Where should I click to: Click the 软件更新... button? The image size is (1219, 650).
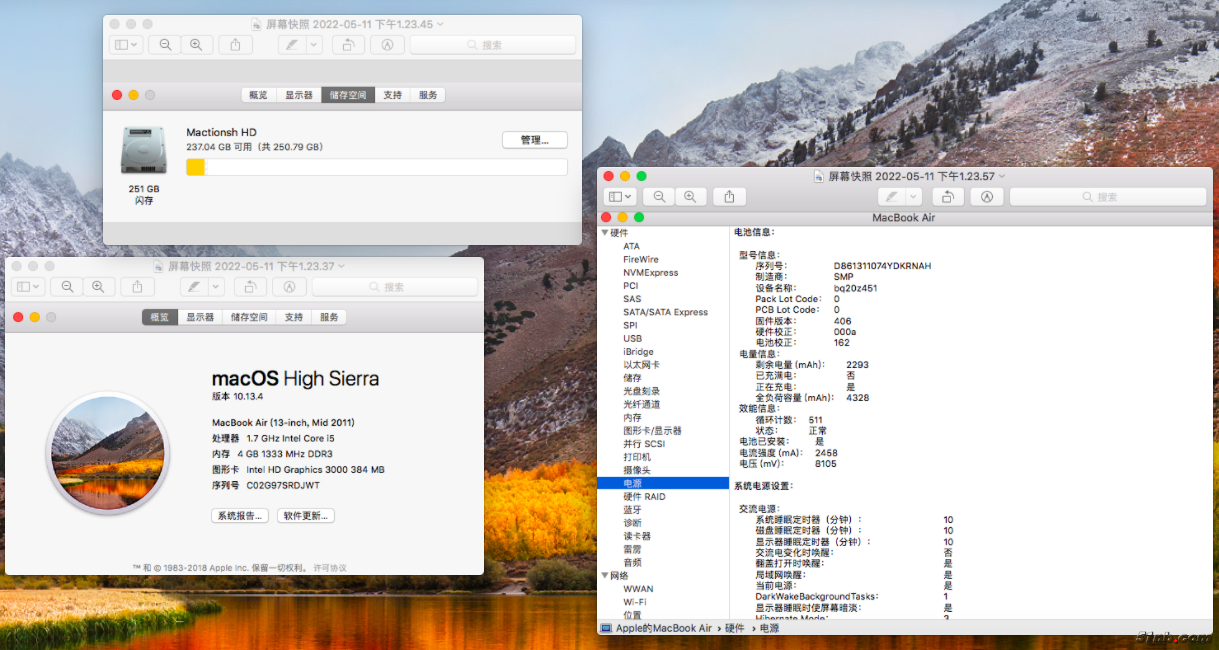tap(306, 516)
